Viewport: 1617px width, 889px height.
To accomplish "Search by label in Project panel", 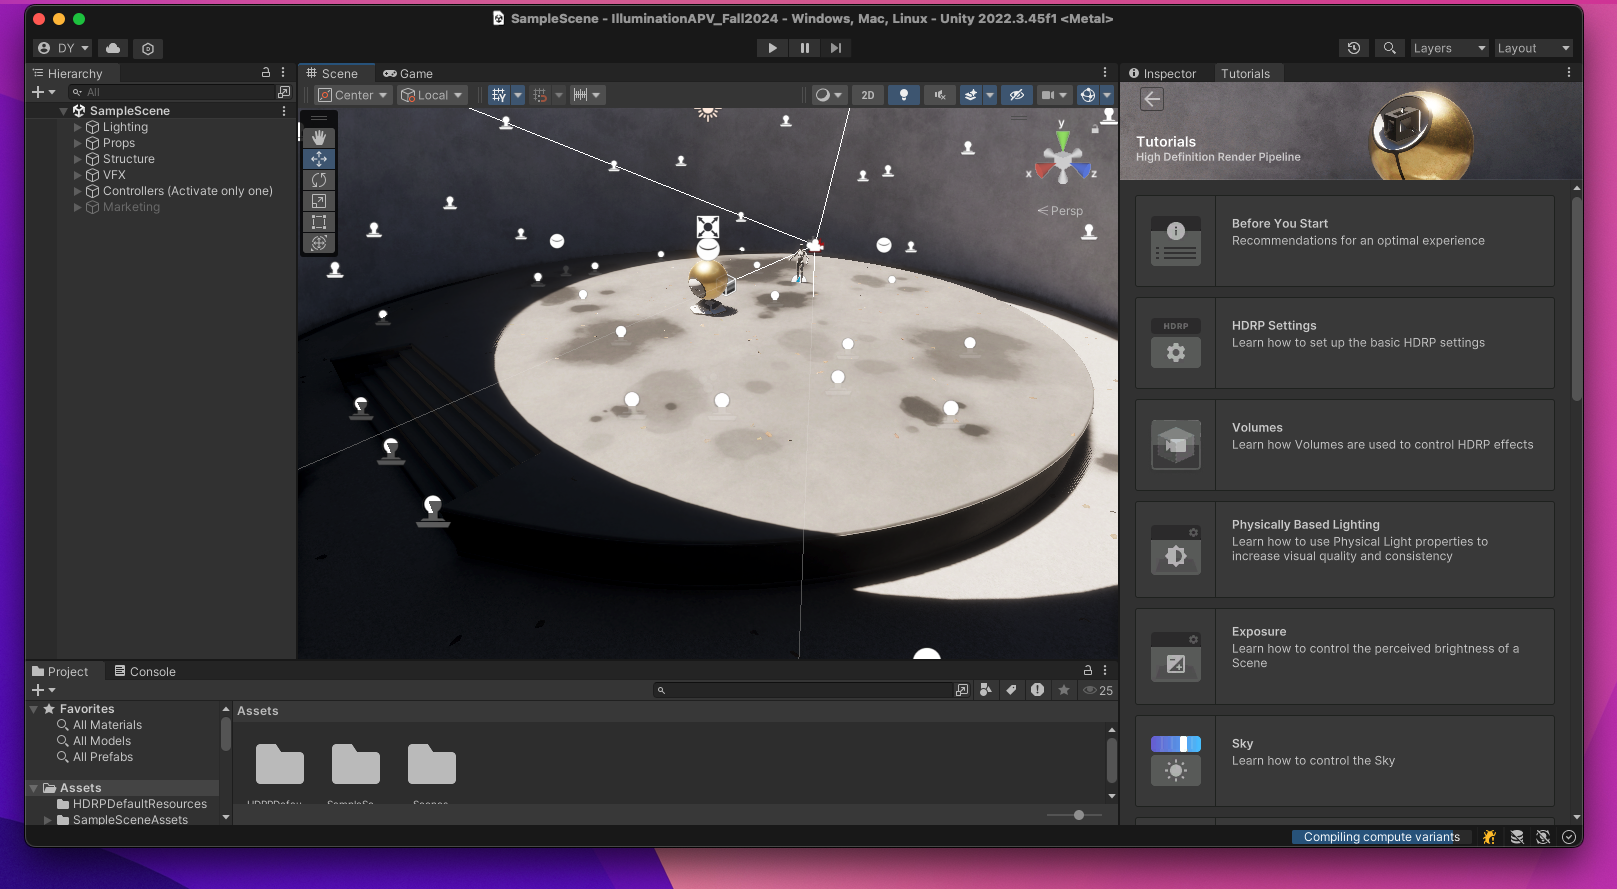I will pos(1011,690).
